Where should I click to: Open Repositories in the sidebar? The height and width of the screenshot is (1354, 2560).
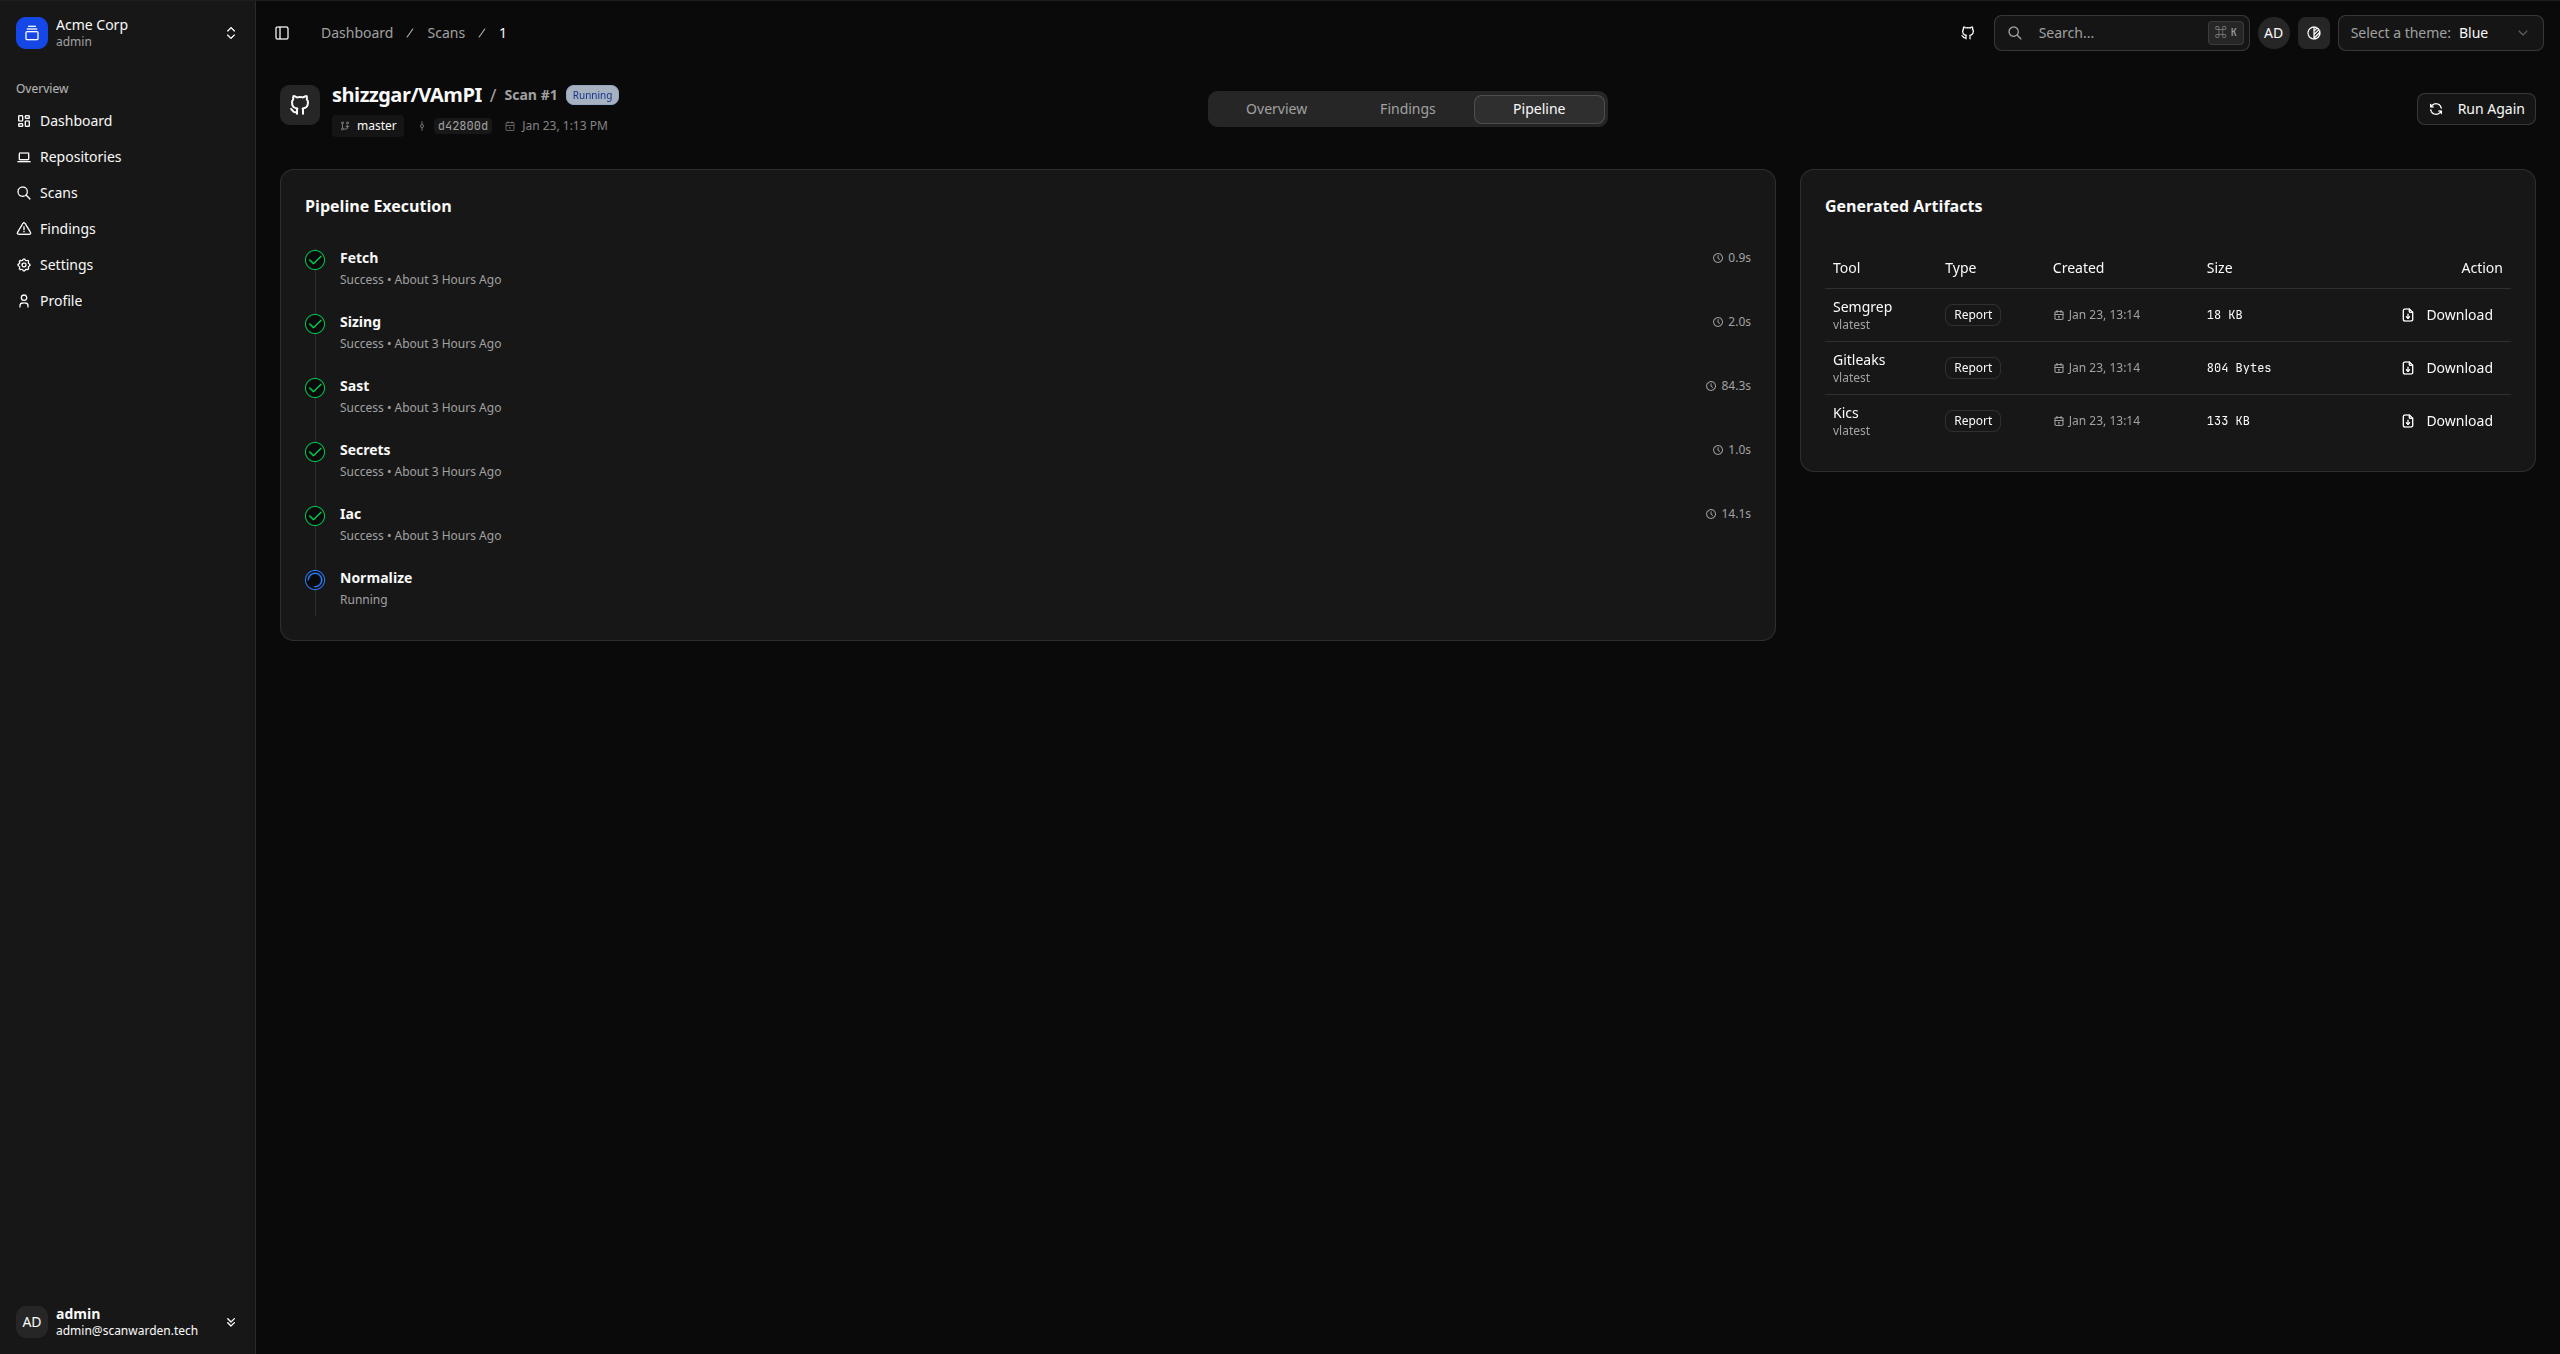[80, 157]
